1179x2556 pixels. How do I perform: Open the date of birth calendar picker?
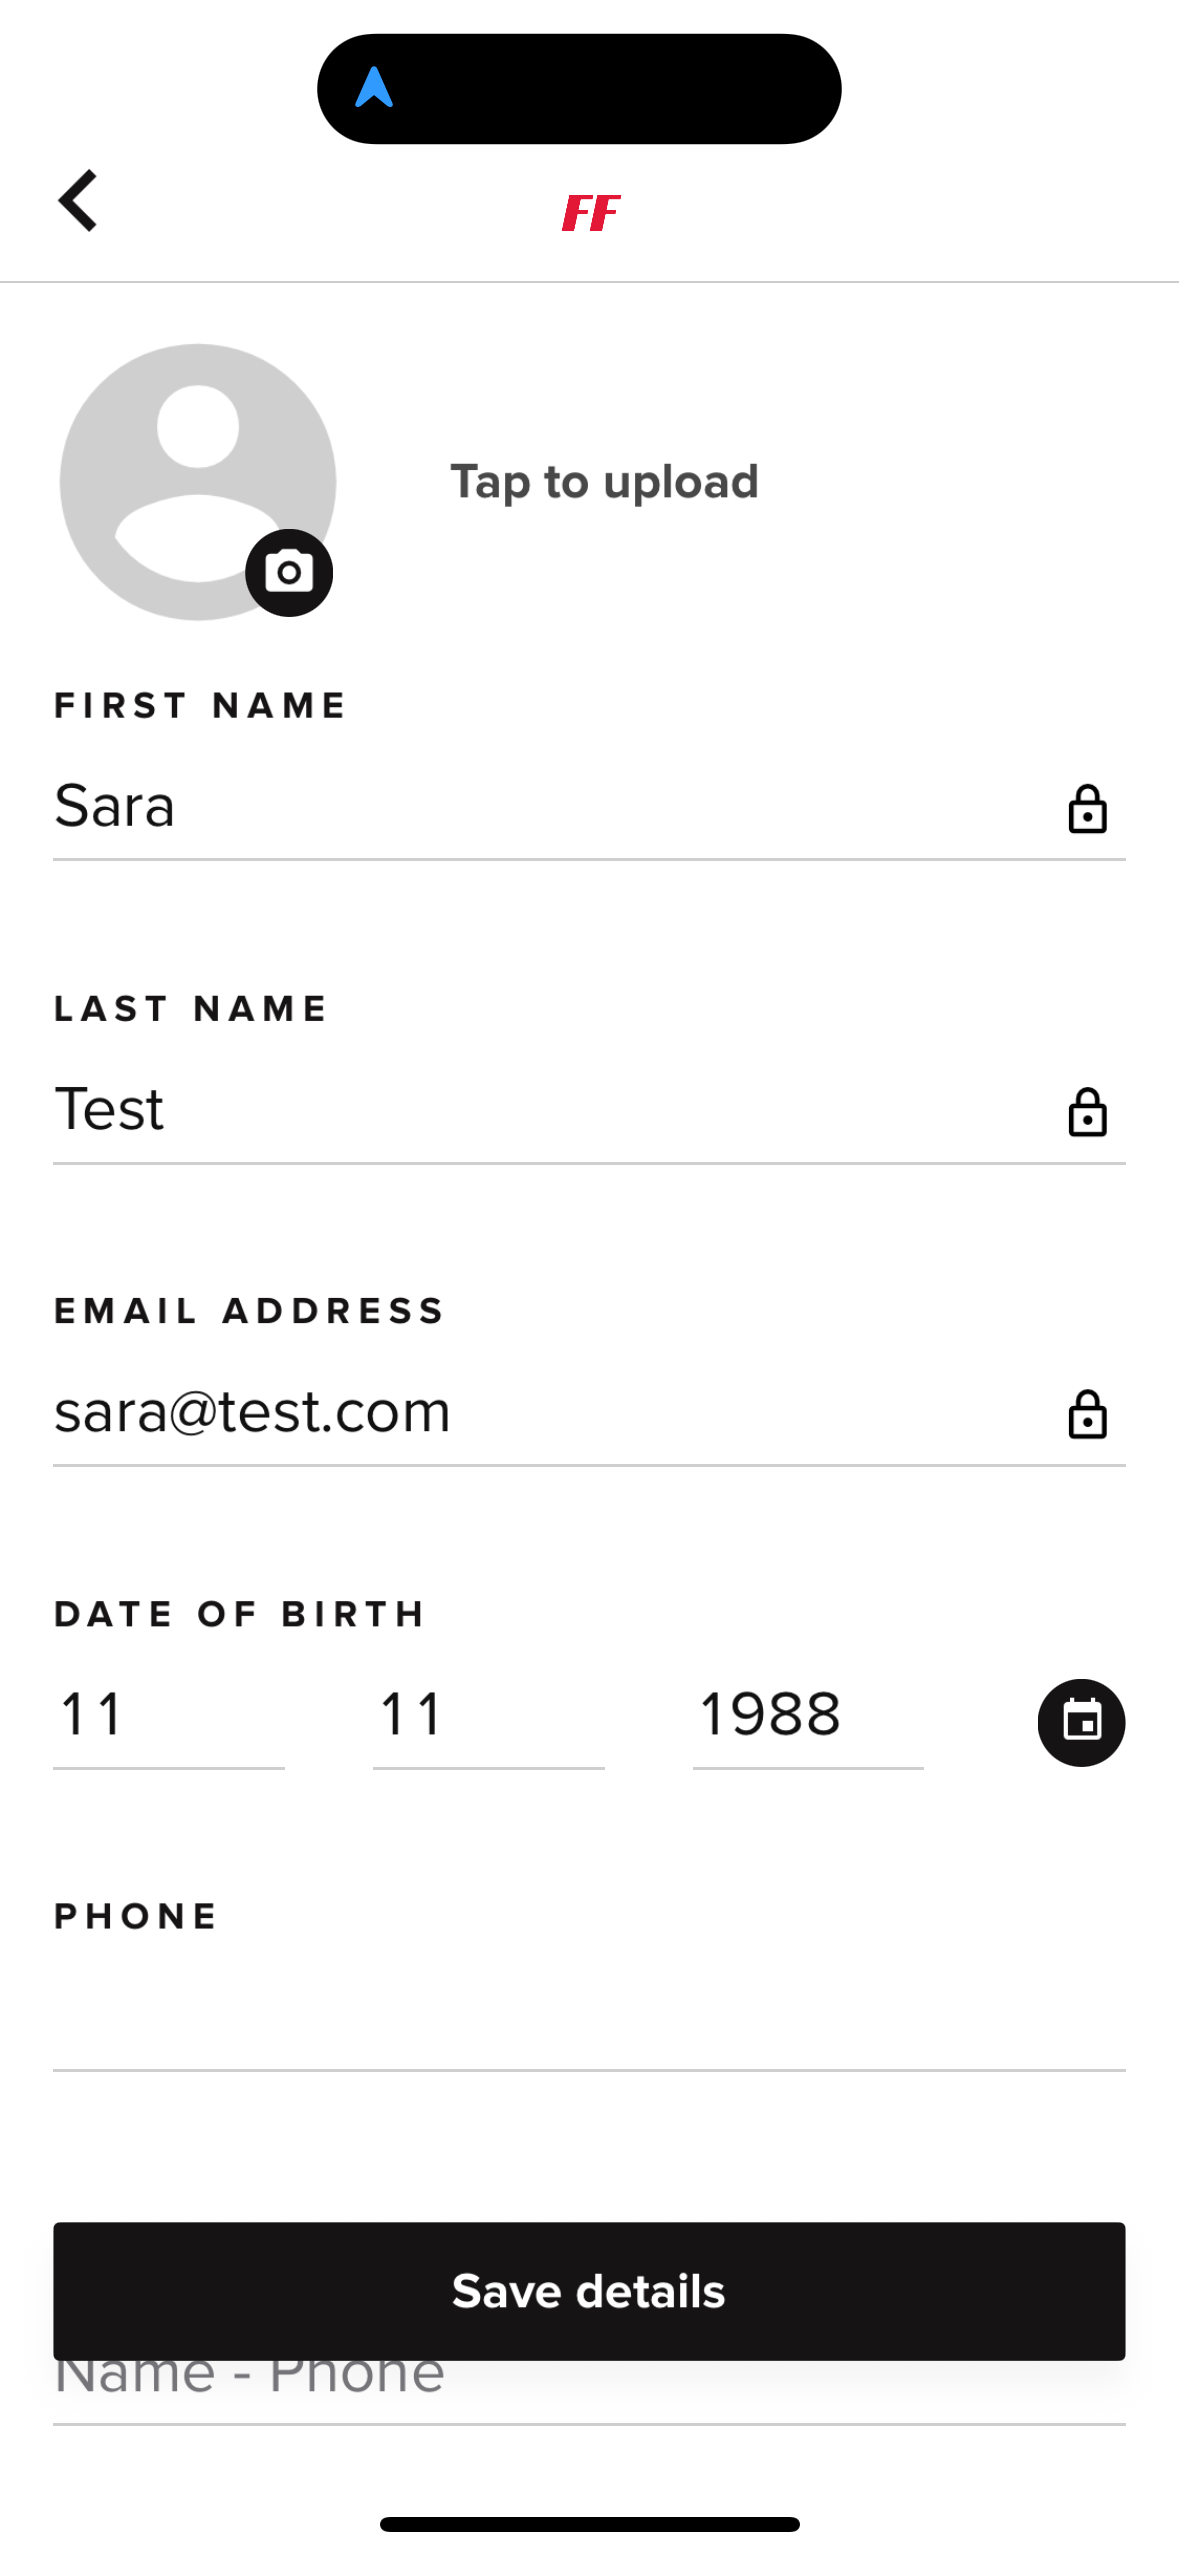(x=1081, y=1722)
